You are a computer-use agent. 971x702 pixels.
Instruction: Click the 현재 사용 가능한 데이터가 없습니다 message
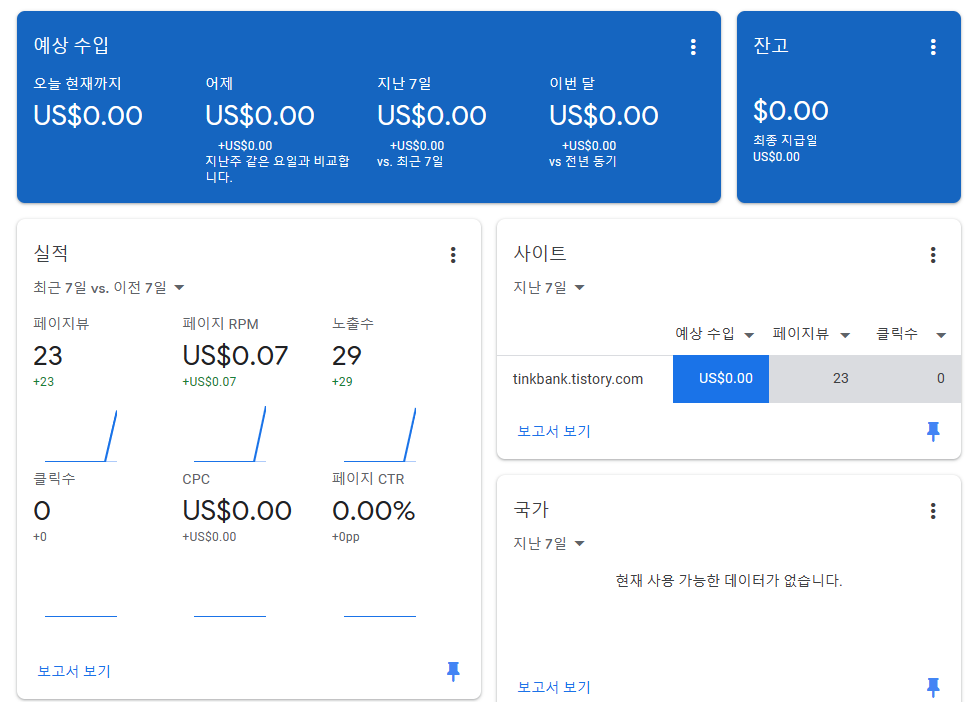click(x=729, y=581)
